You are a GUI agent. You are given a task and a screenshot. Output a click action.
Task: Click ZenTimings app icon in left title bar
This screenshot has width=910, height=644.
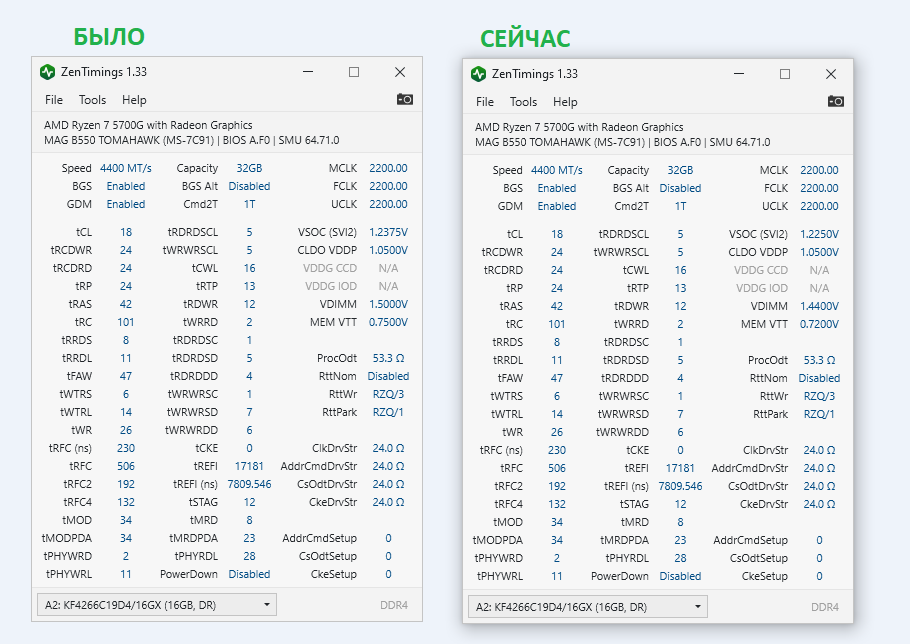tap(47, 72)
